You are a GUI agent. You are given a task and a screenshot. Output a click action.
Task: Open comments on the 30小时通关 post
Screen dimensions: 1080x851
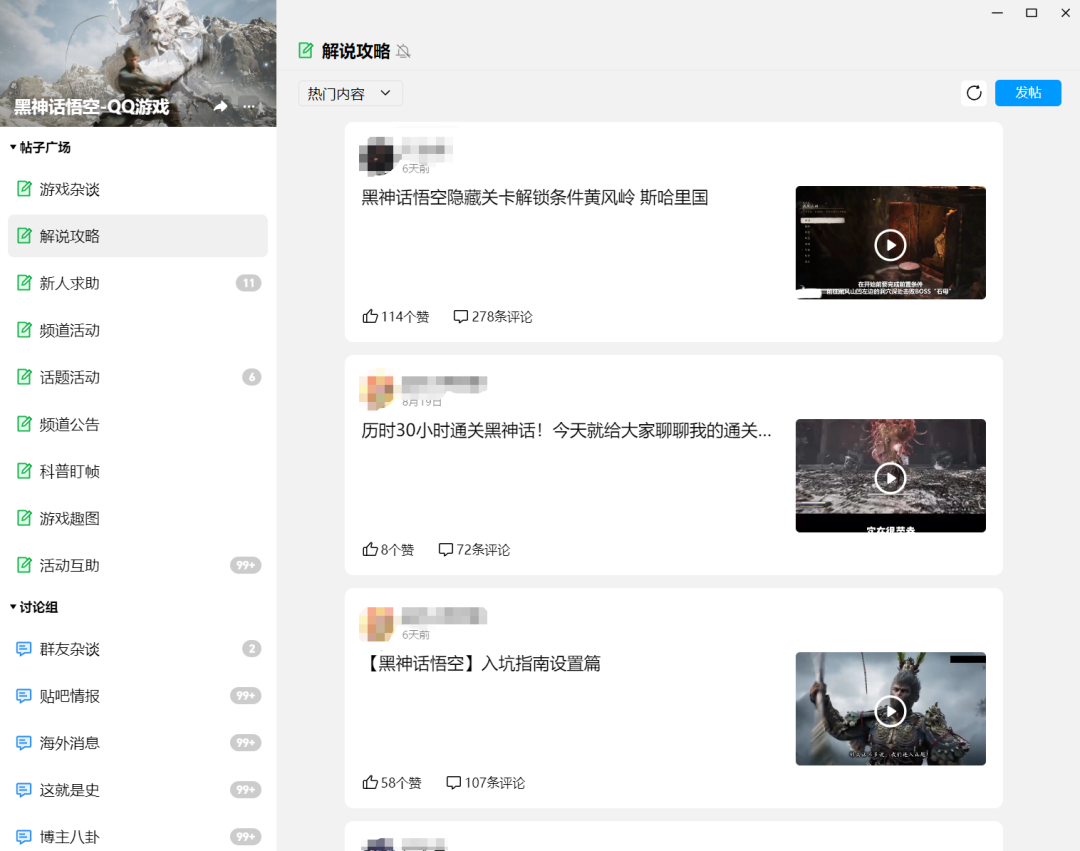(x=473, y=549)
